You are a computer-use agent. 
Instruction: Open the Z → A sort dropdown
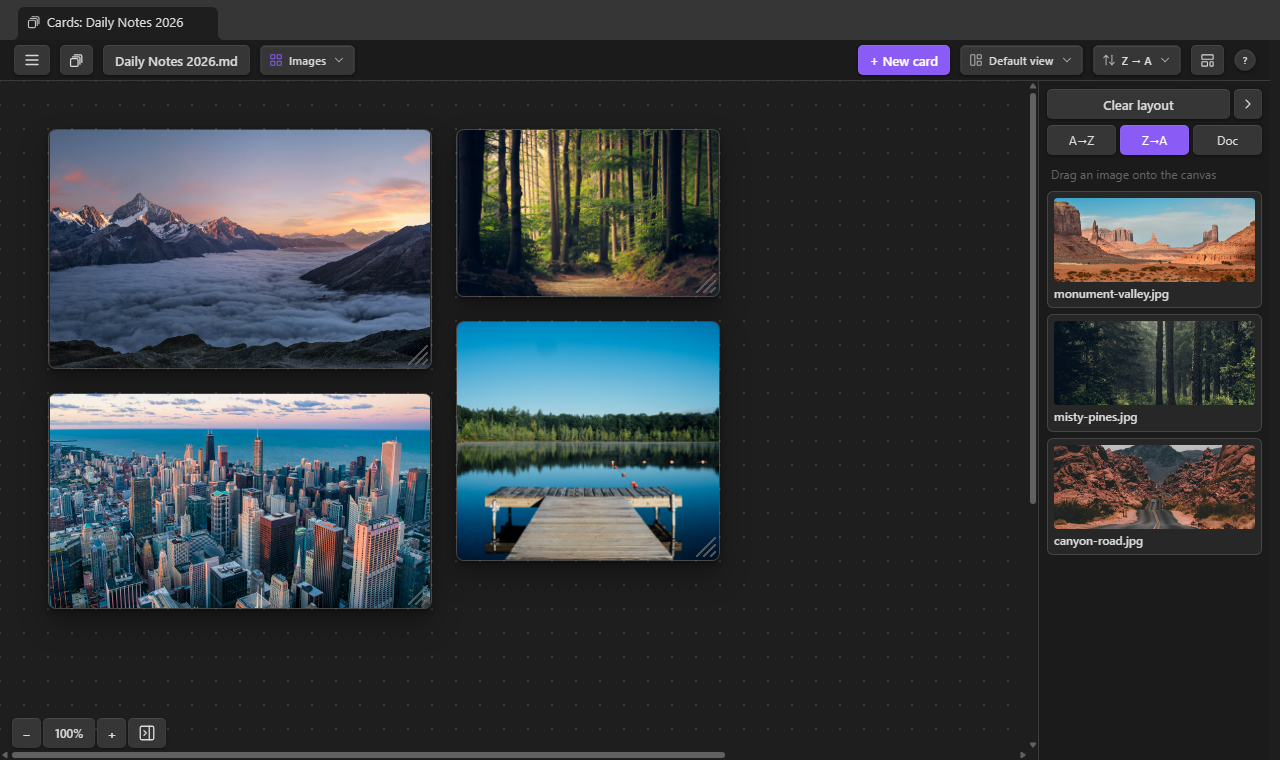1137,60
